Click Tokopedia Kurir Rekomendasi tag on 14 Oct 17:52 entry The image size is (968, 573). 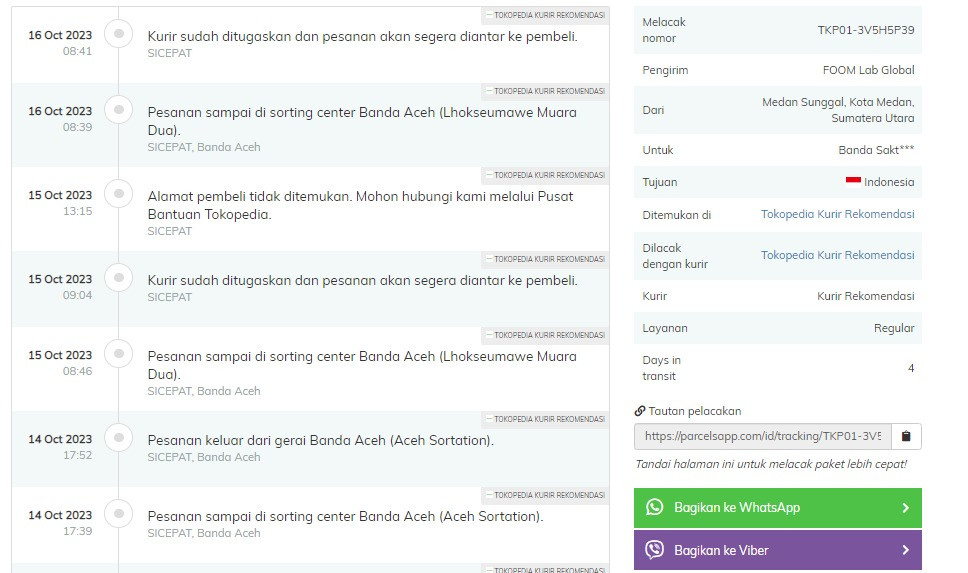point(545,419)
